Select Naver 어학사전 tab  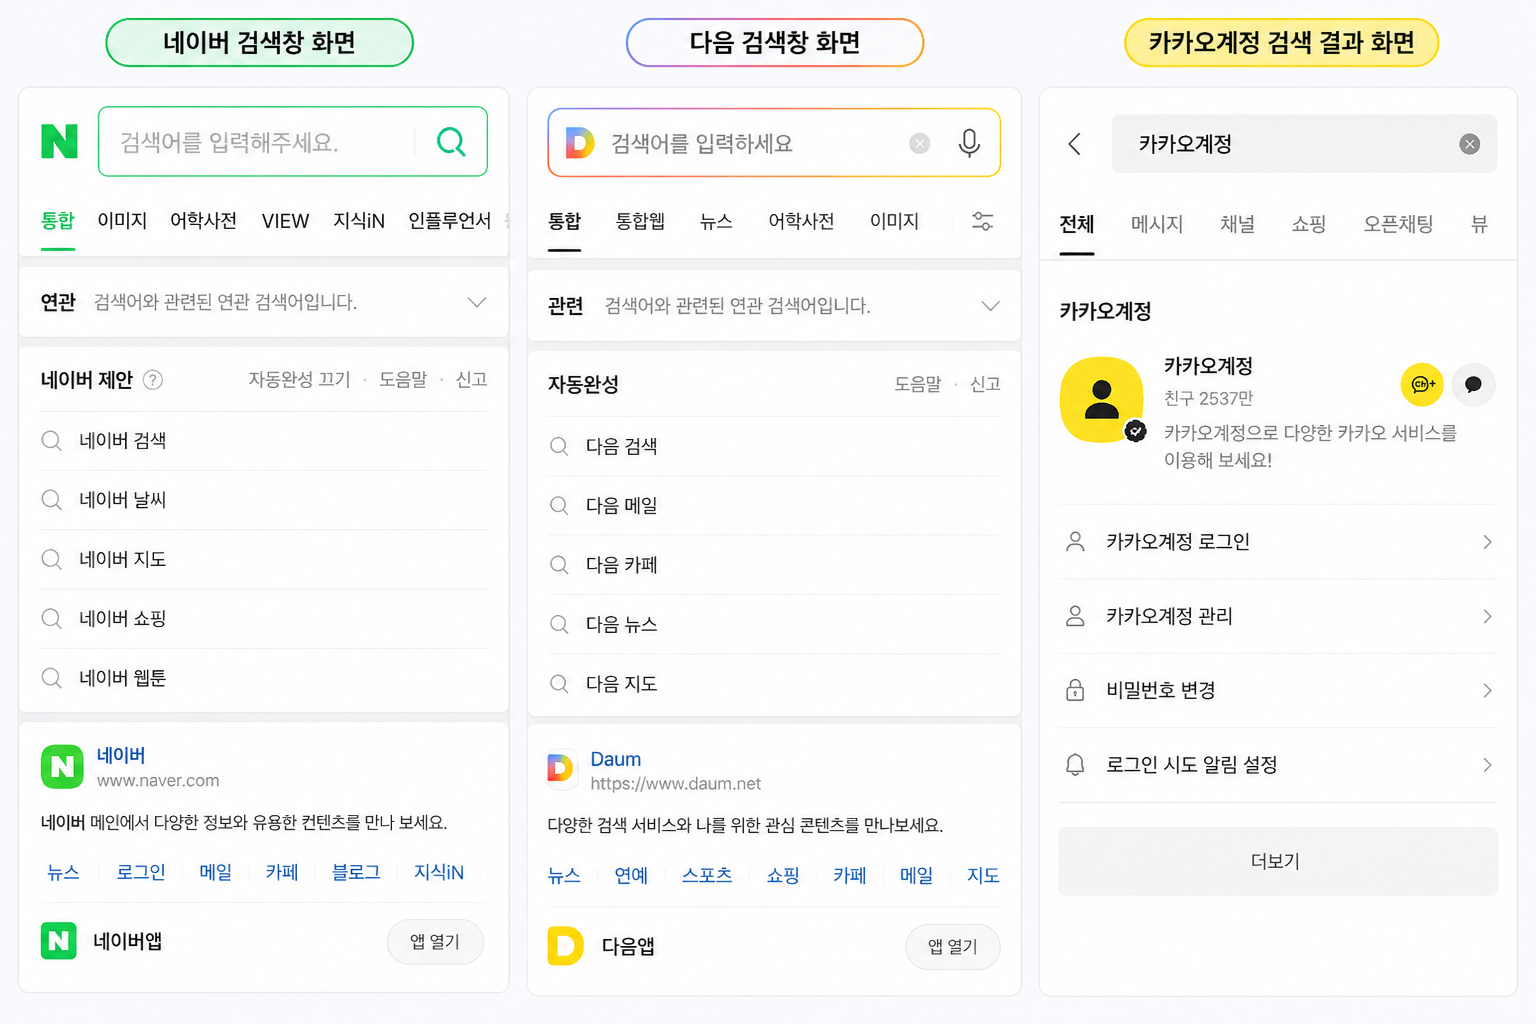point(203,221)
